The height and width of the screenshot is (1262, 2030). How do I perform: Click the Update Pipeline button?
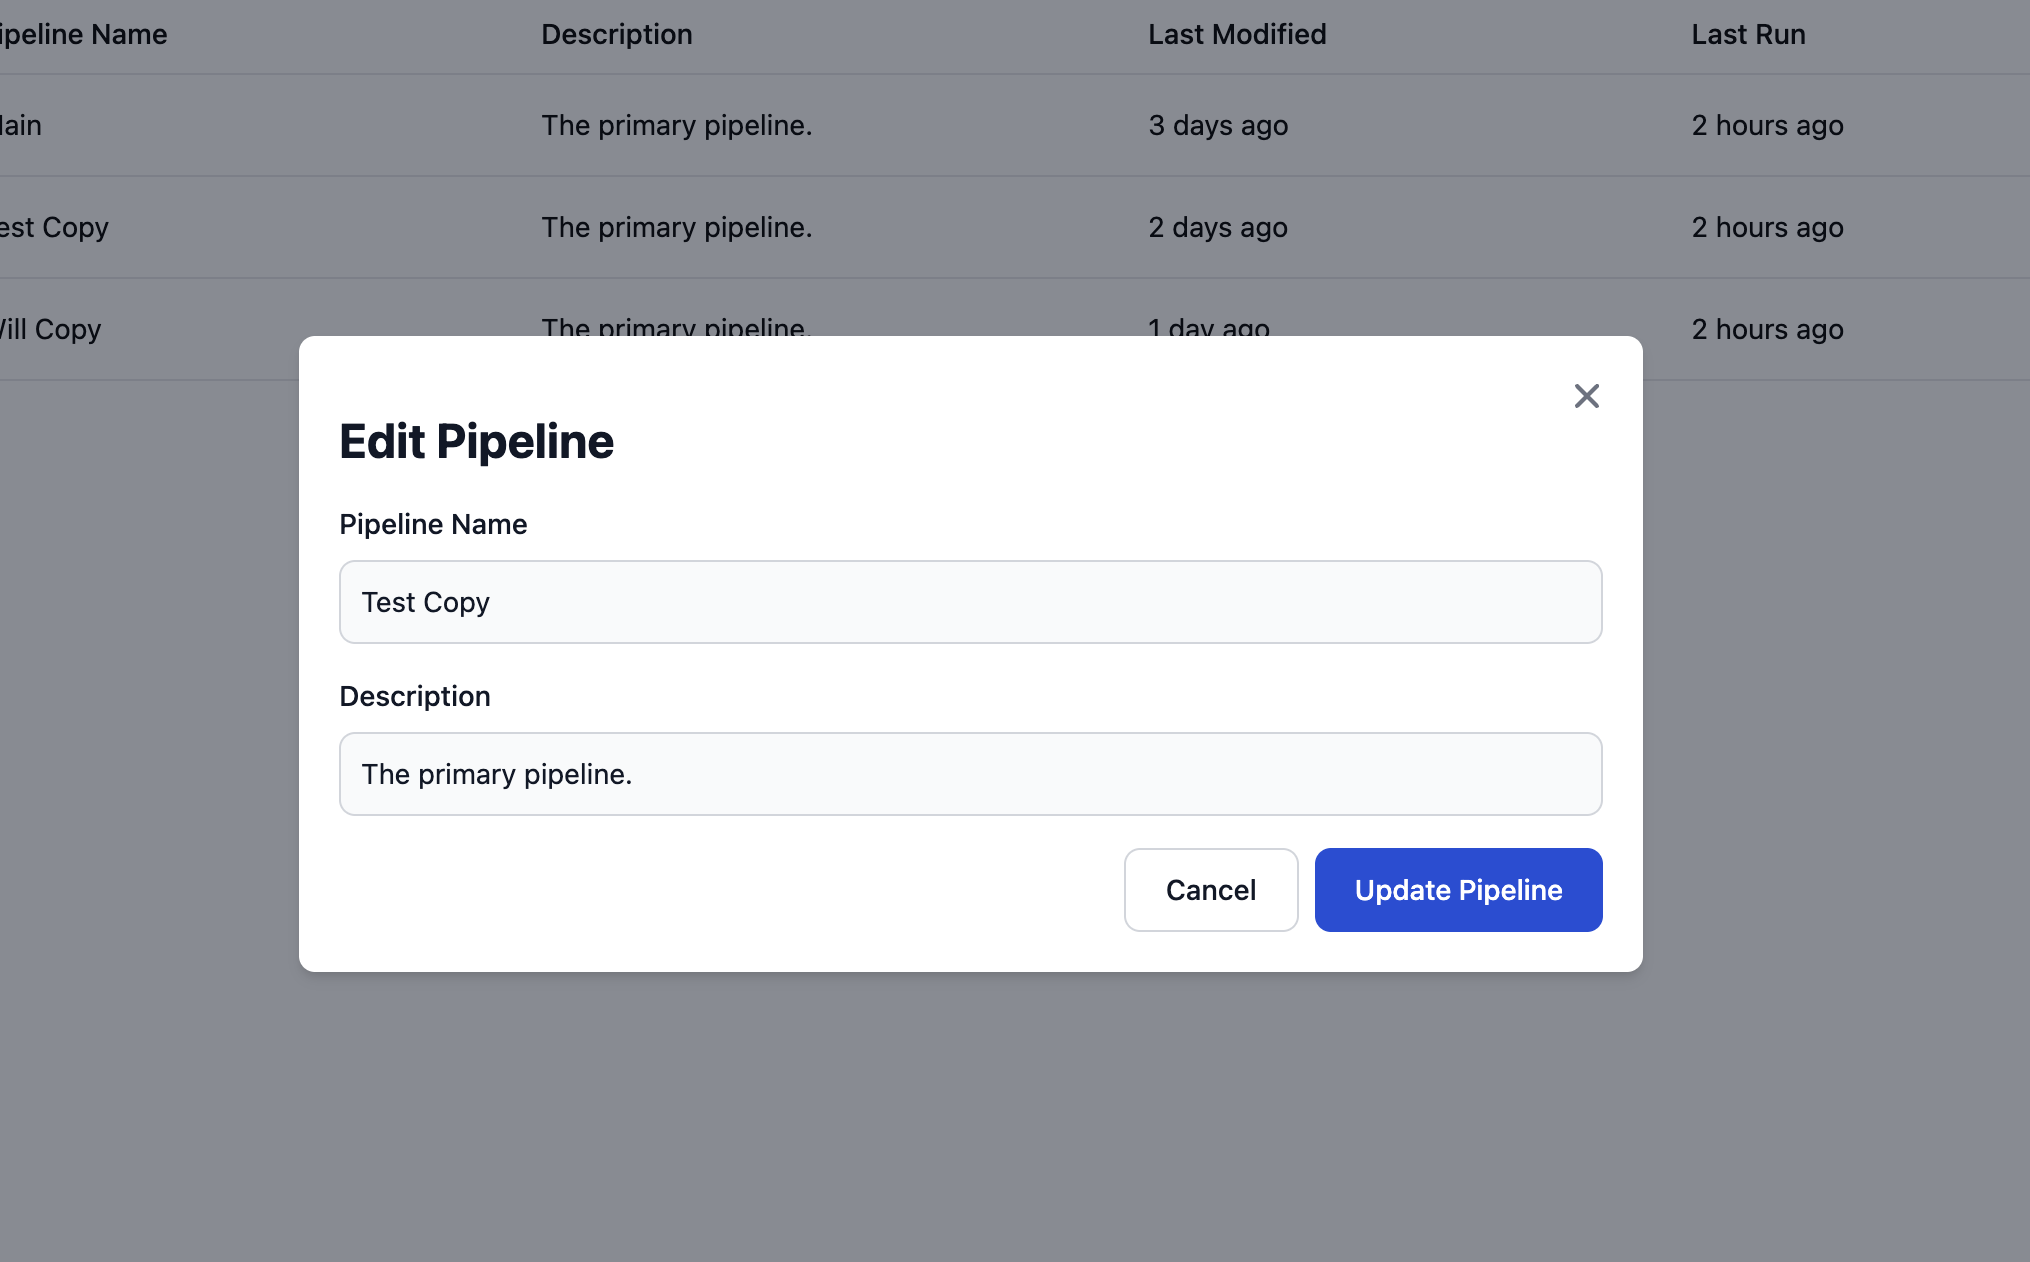point(1457,890)
